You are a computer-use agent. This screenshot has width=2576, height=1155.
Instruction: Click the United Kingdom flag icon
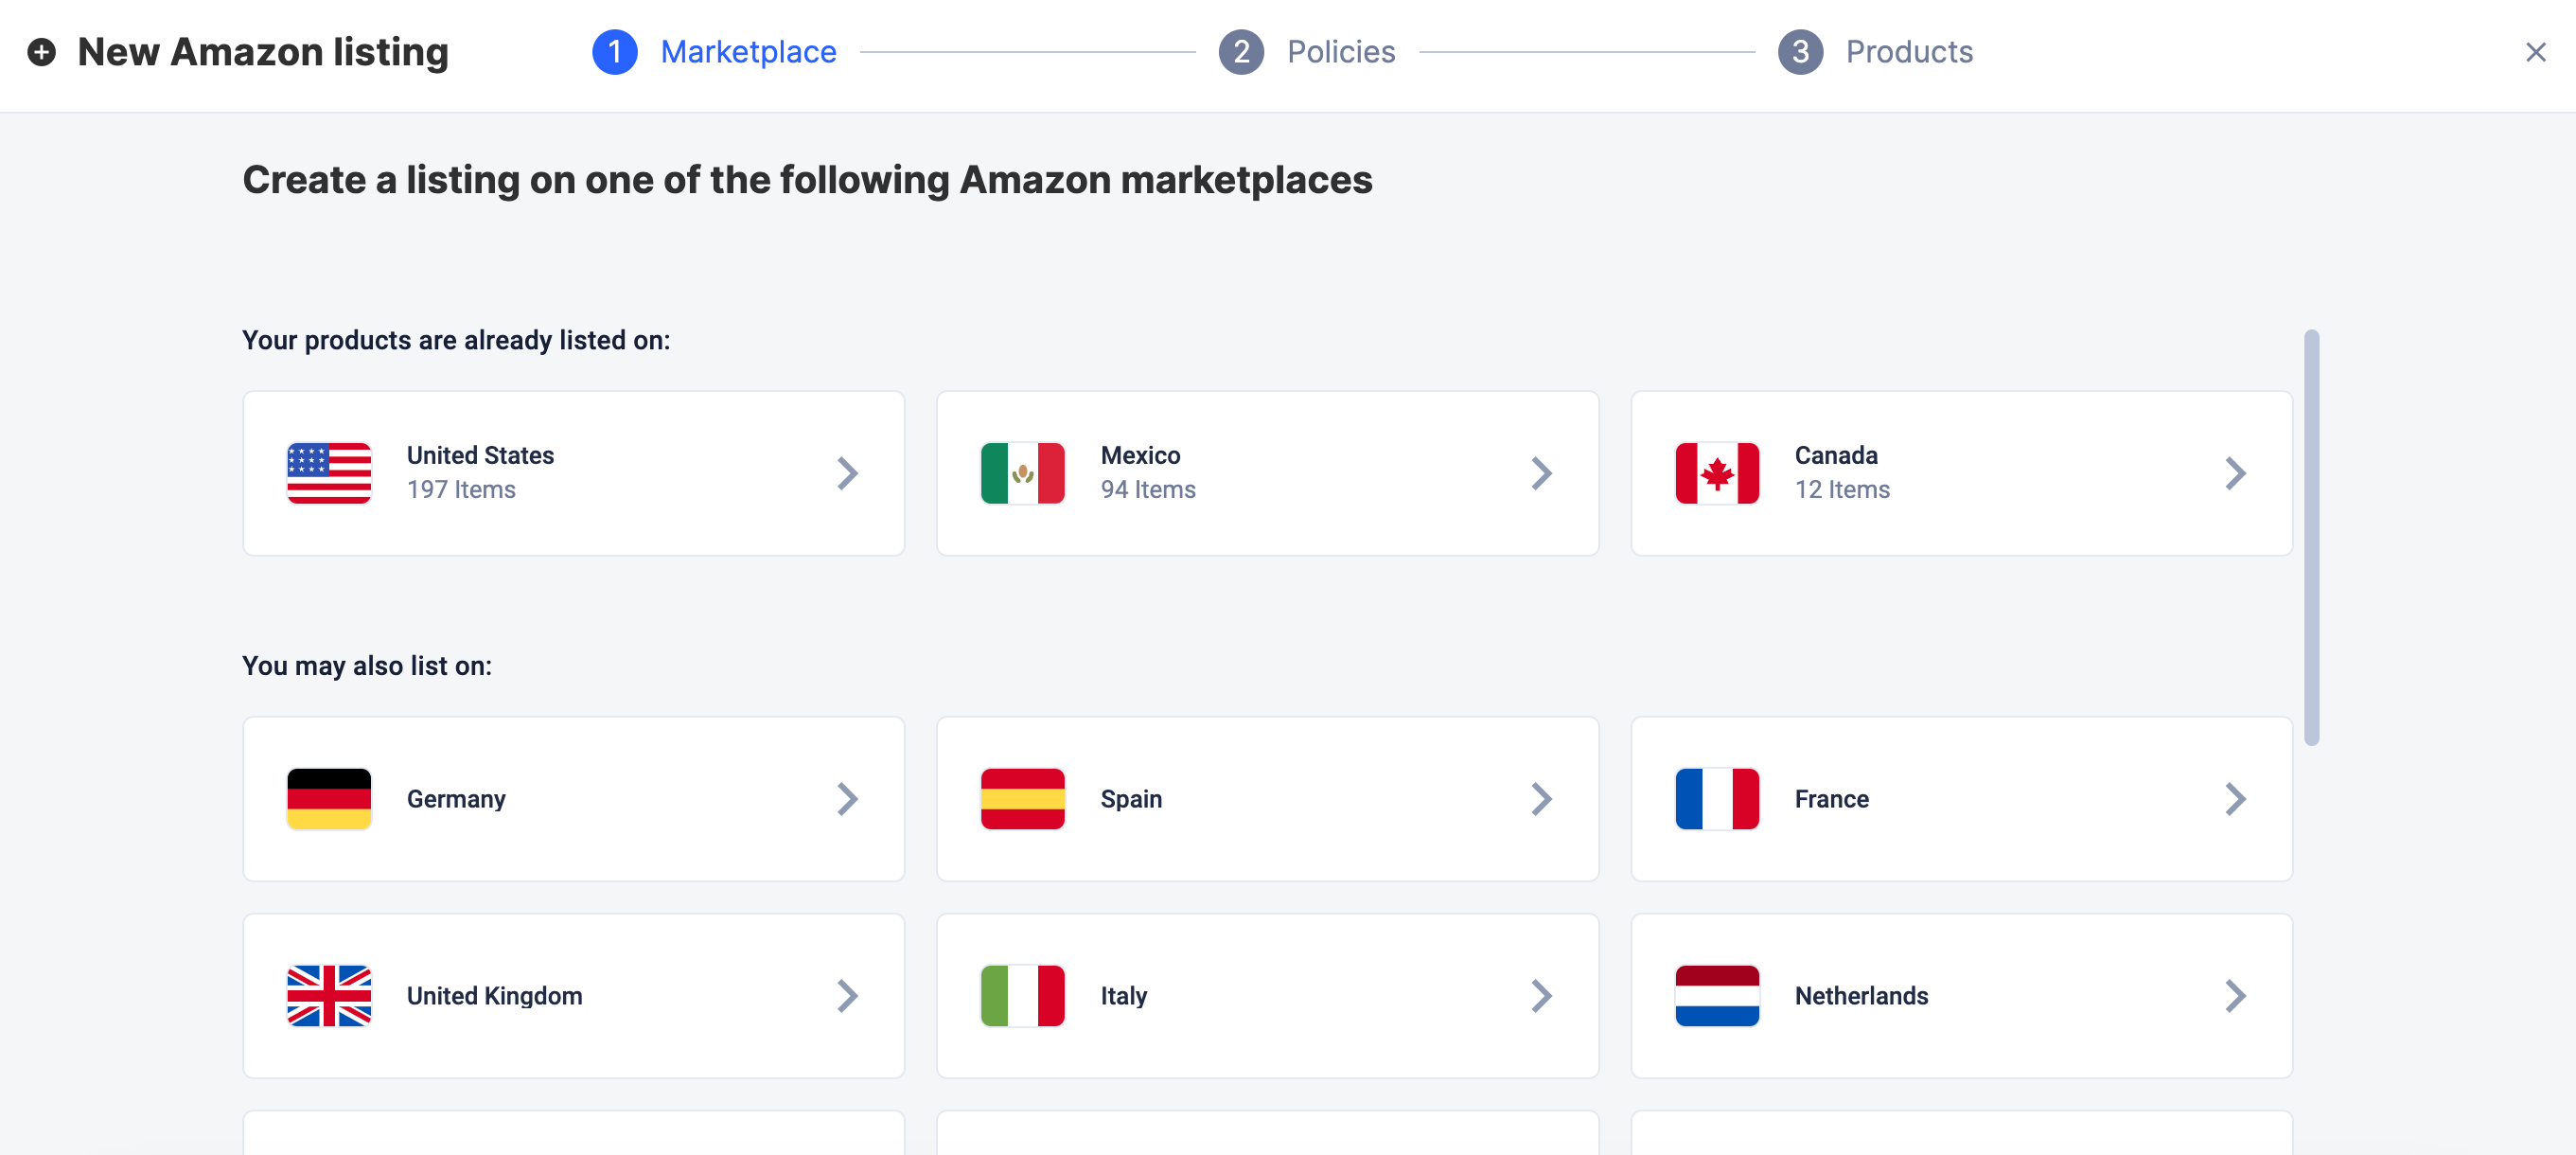[329, 996]
